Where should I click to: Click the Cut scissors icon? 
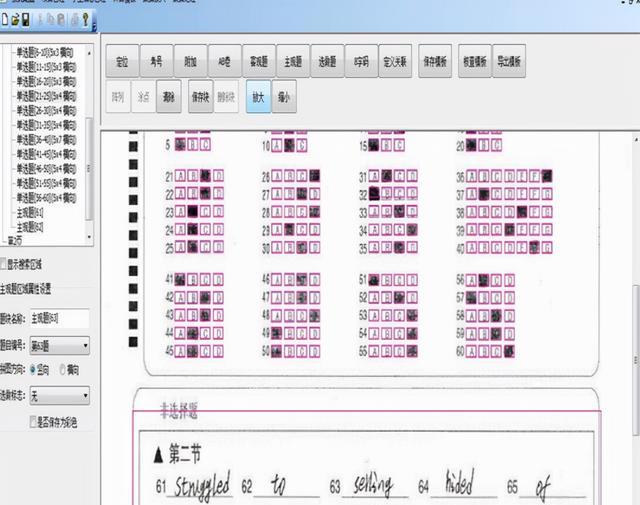(40, 20)
